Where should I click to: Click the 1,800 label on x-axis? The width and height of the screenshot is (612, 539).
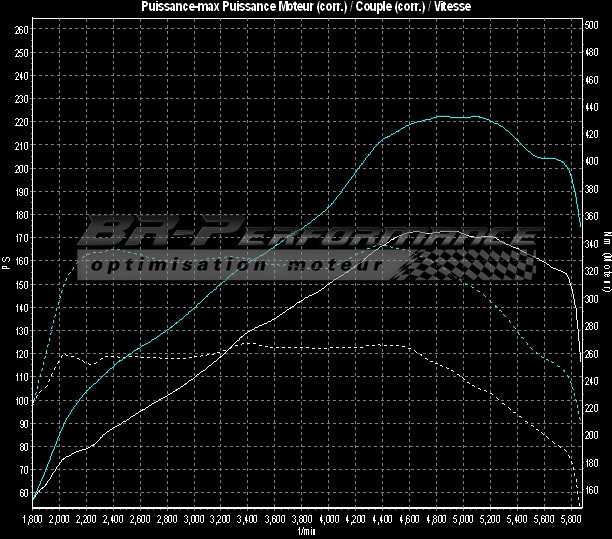pyautogui.click(x=32, y=521)
